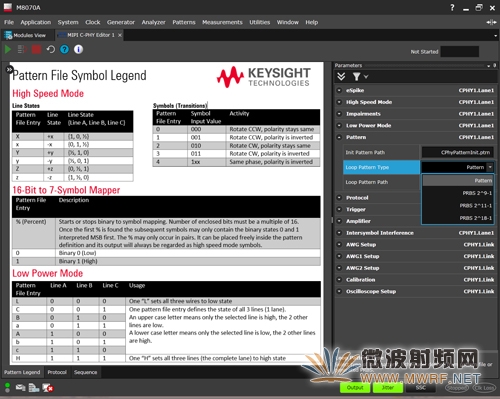Expand the Impairments parameter group
This screenshot has width=500, height=399.
[x=339, y=114]
